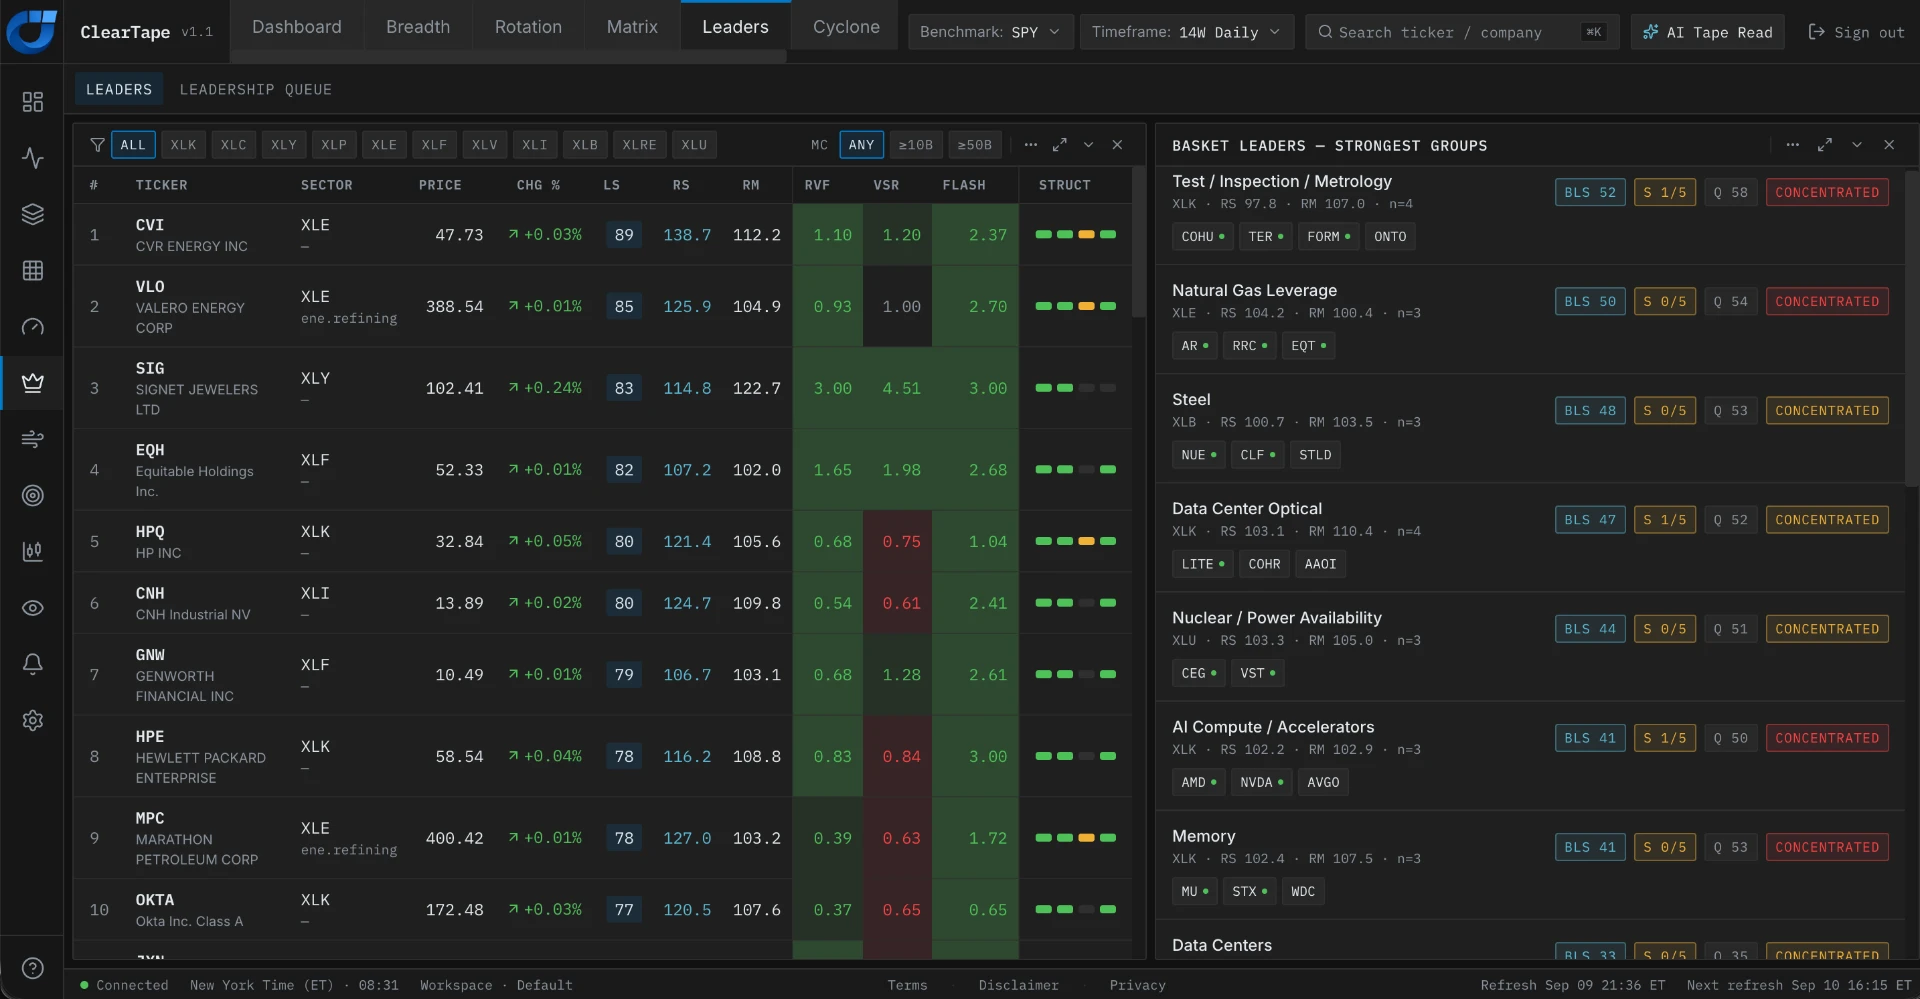Select the LEADERS sub-tab

click(119, 90)
